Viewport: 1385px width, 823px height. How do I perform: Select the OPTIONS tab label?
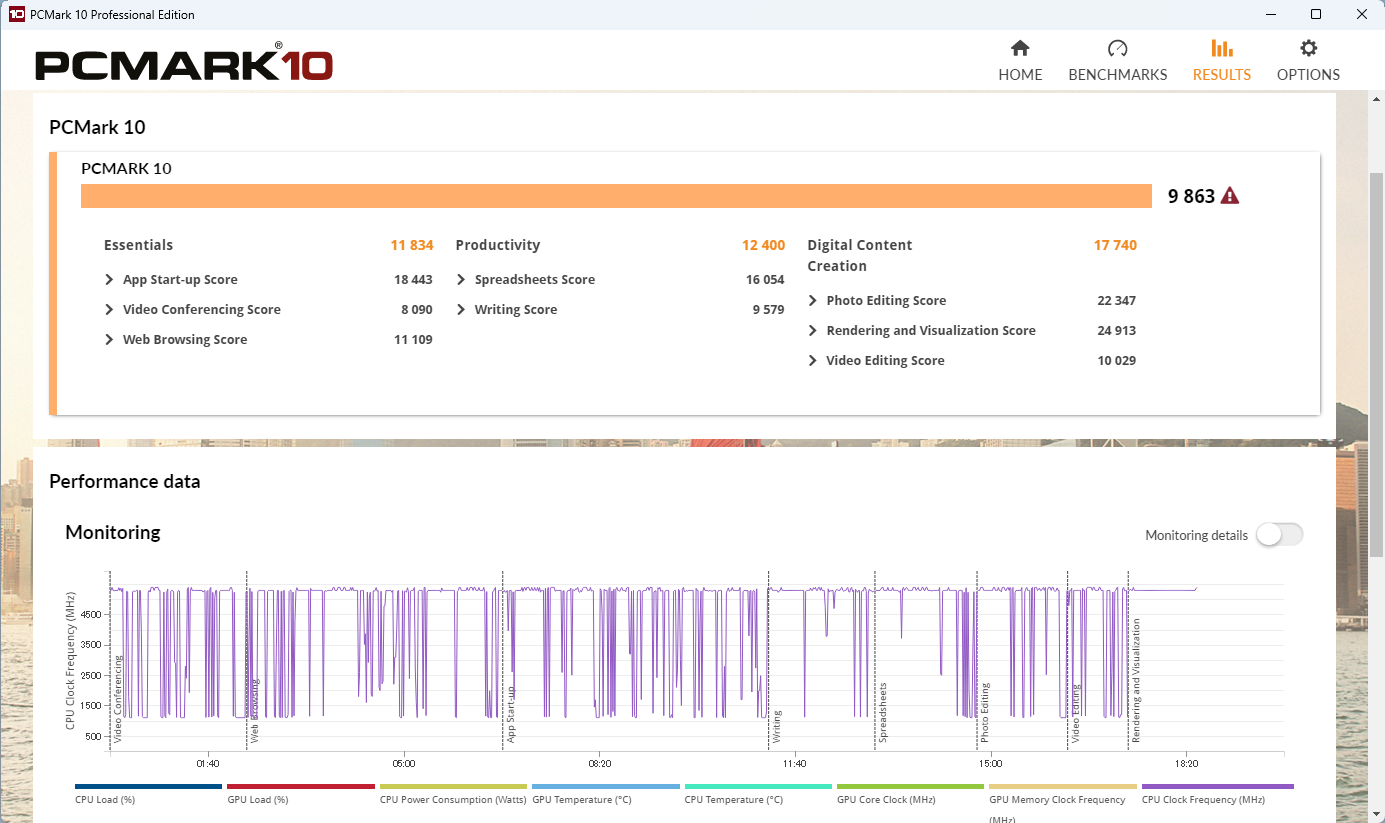click(x=1308, y=75)
